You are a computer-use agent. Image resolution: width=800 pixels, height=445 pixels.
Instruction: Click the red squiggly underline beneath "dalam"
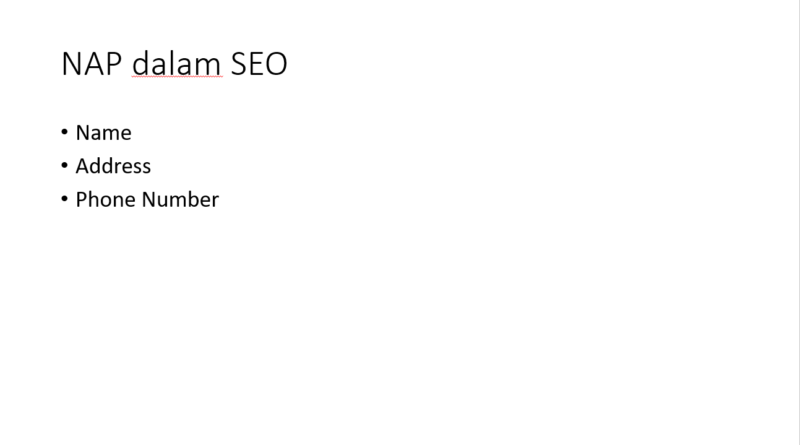point(177,81)
